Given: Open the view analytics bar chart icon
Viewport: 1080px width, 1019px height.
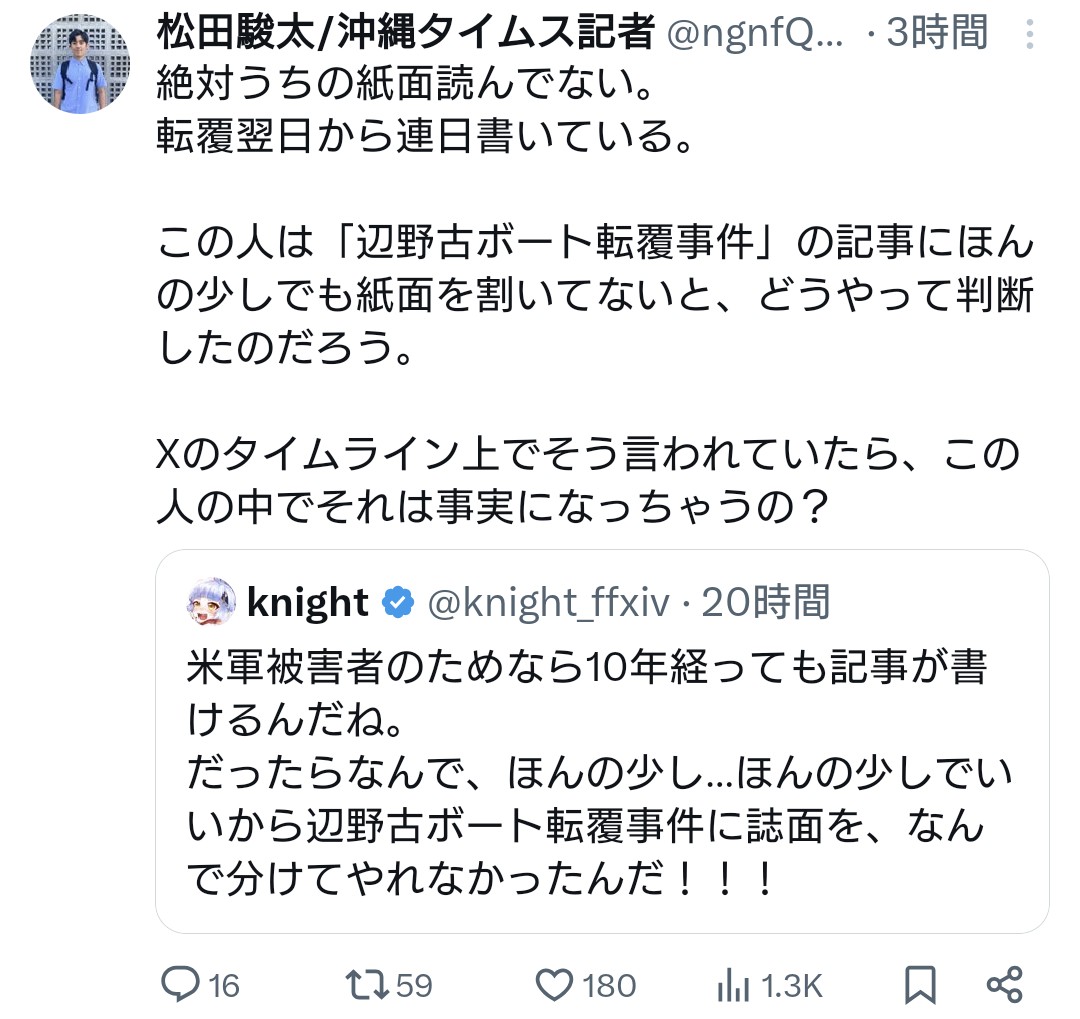Looking at the screenshot, I should (733, 985).
